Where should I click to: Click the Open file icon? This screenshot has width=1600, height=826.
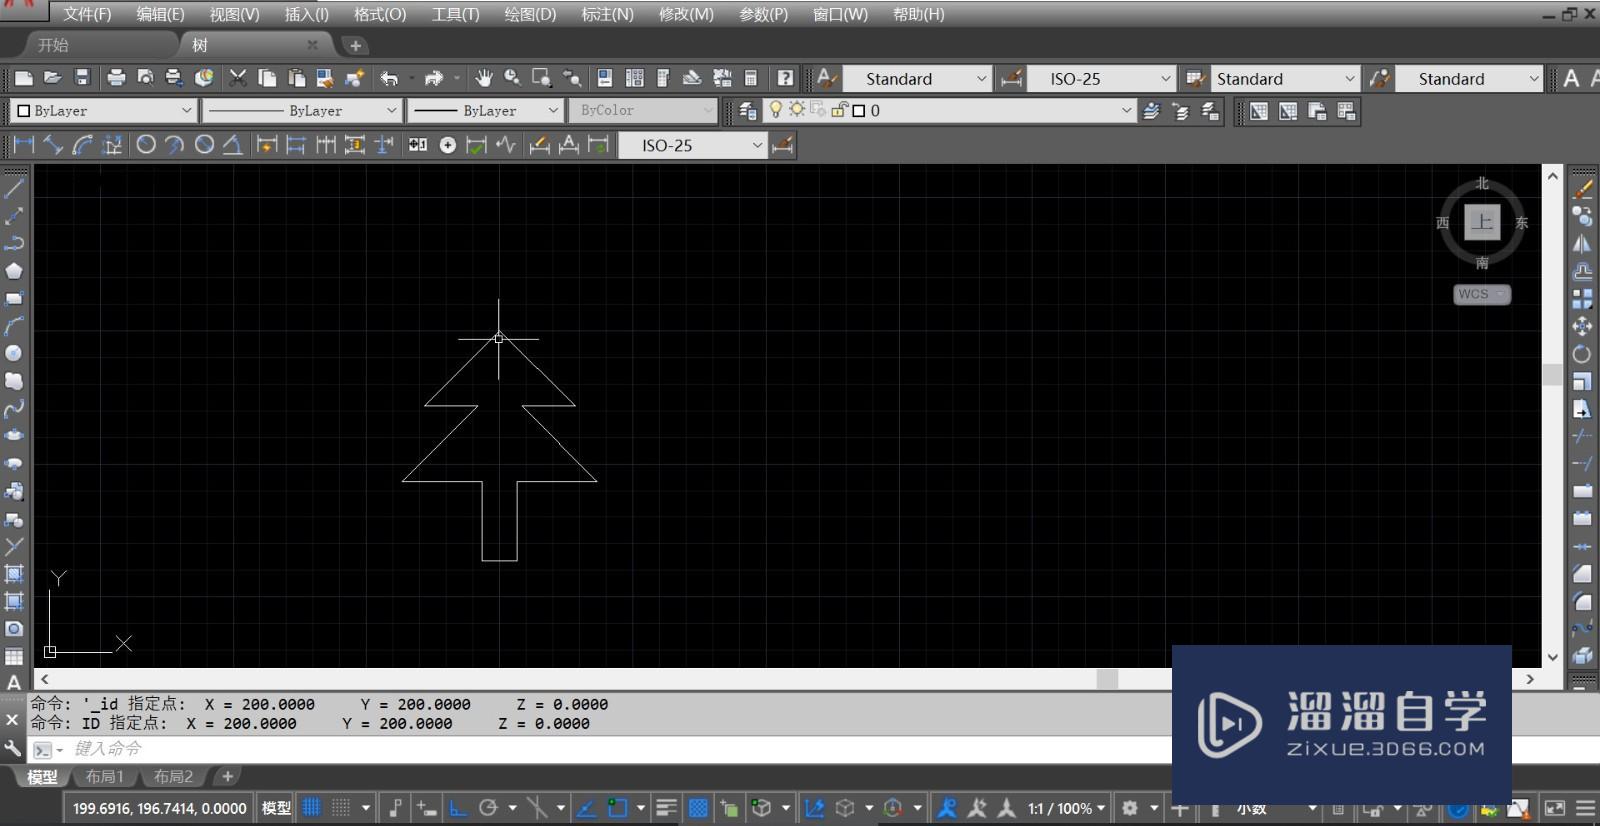point(53,78)
